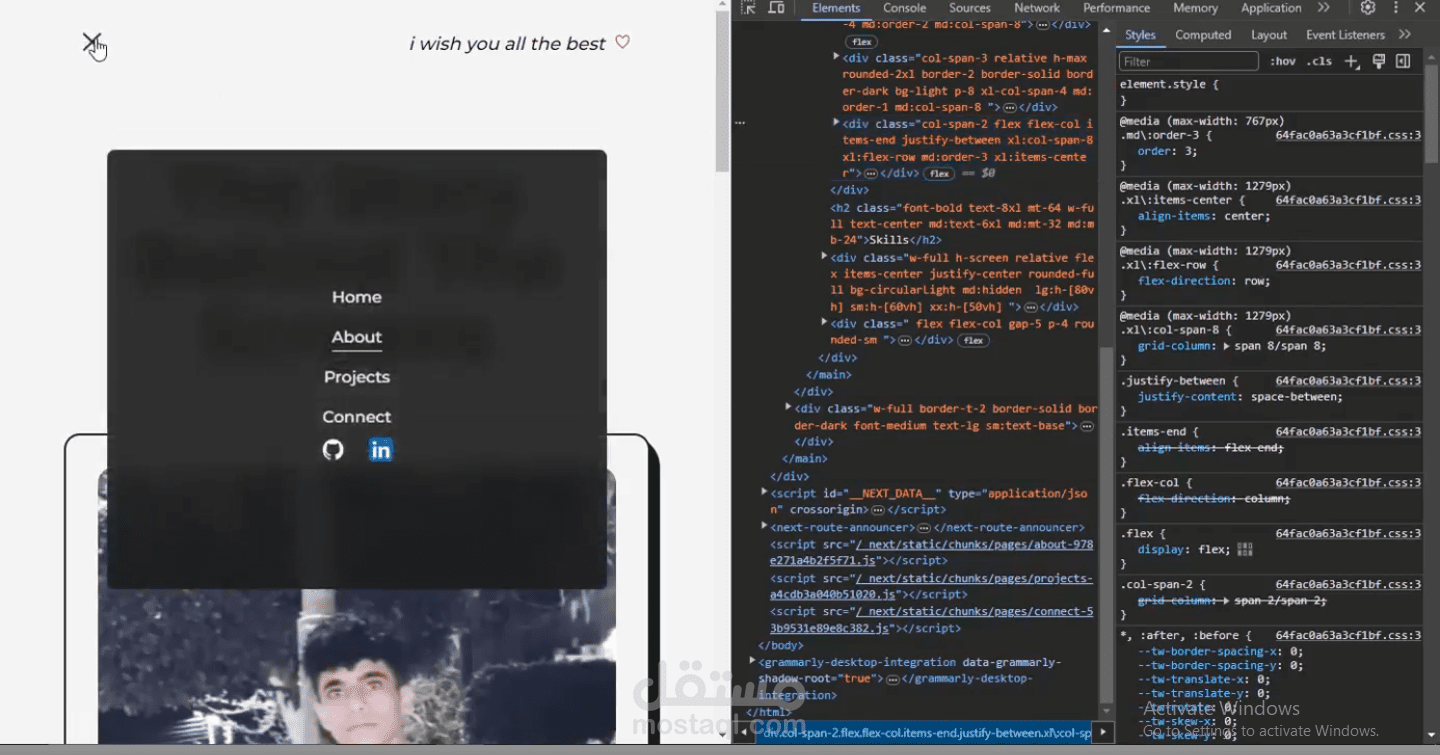1440x755 pixels.
Task: Open the Network tab
Action: click(1037, 8)
